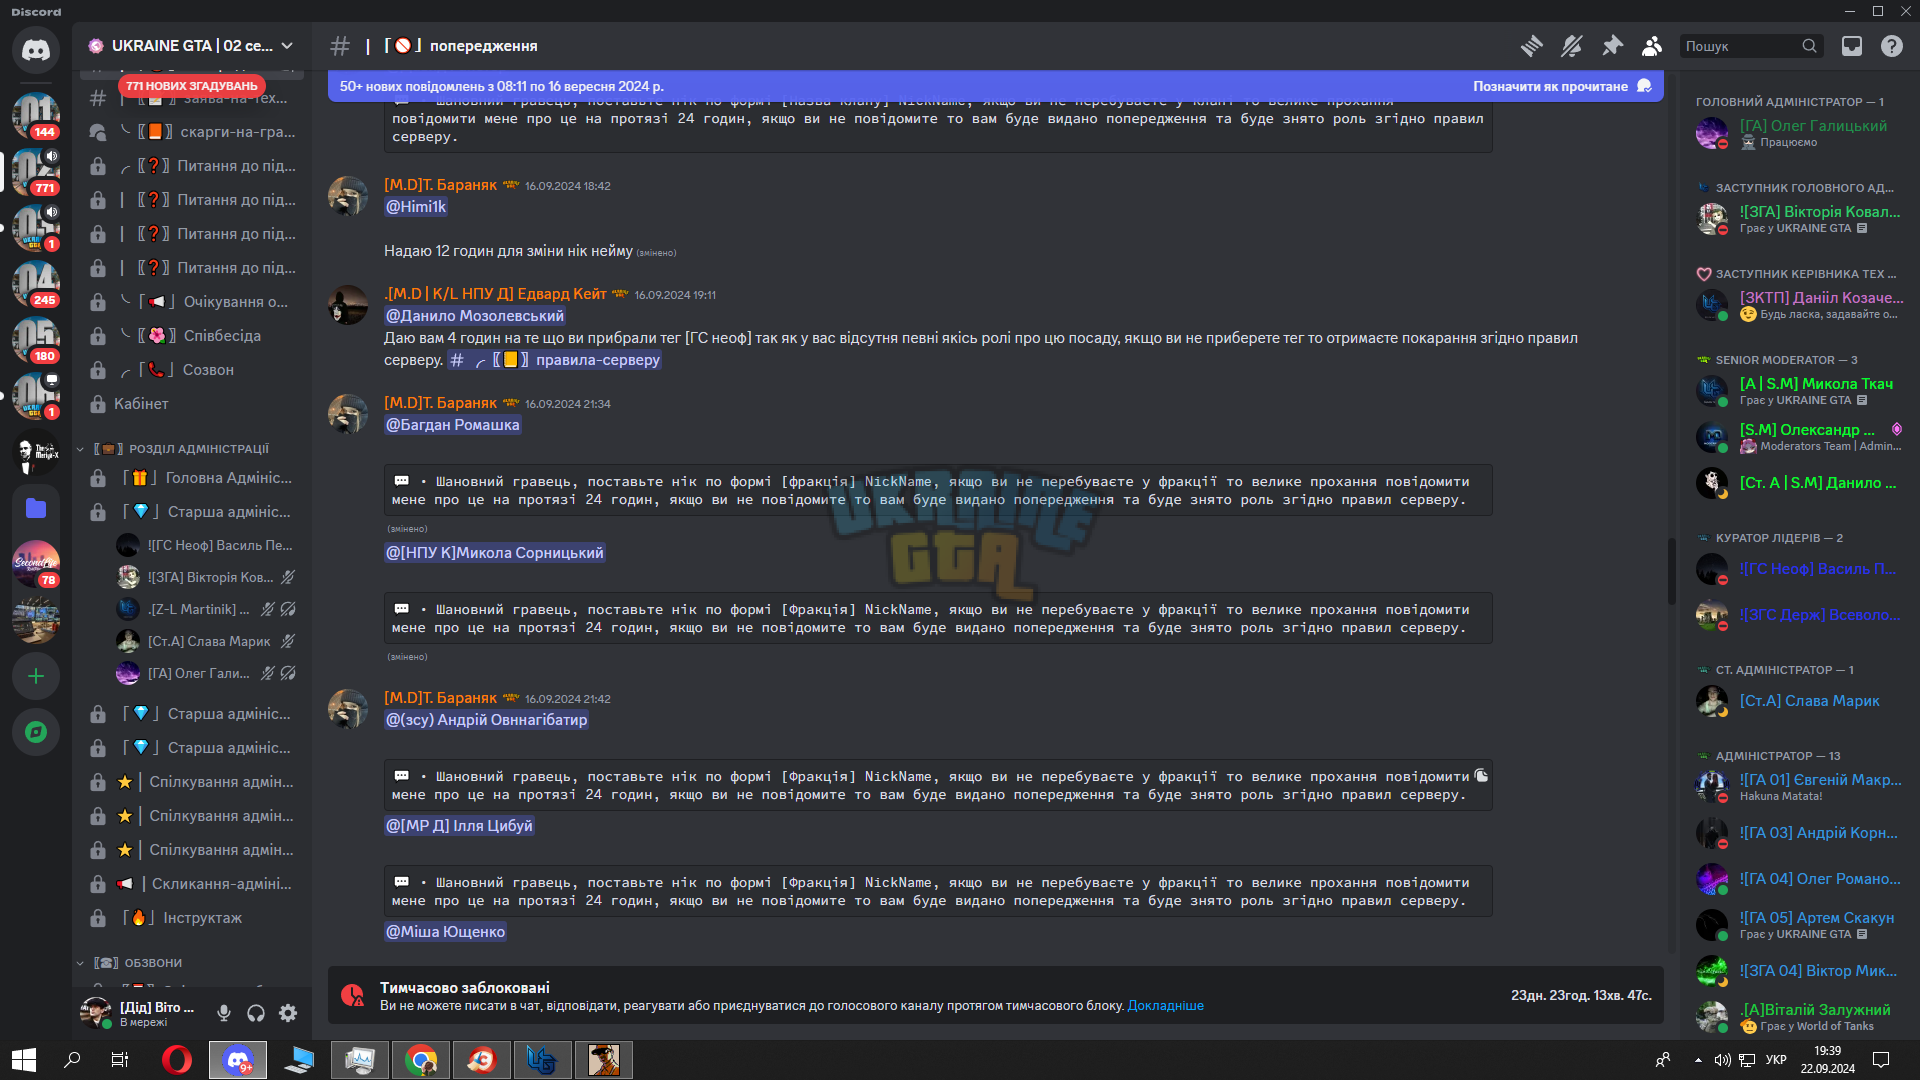Click the @Данило Мозолевський mention

point(475,316)
